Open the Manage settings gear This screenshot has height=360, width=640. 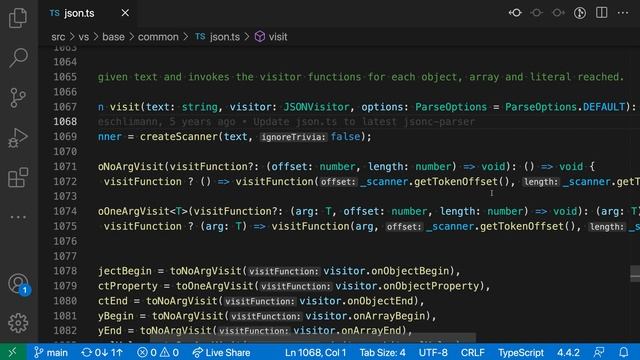18,322
